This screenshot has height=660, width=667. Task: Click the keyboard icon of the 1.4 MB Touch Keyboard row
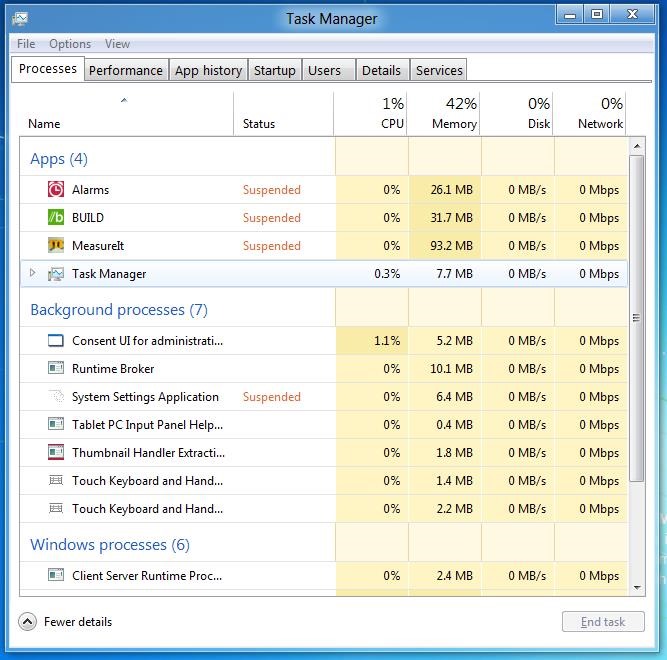click(x=56, y=481)
